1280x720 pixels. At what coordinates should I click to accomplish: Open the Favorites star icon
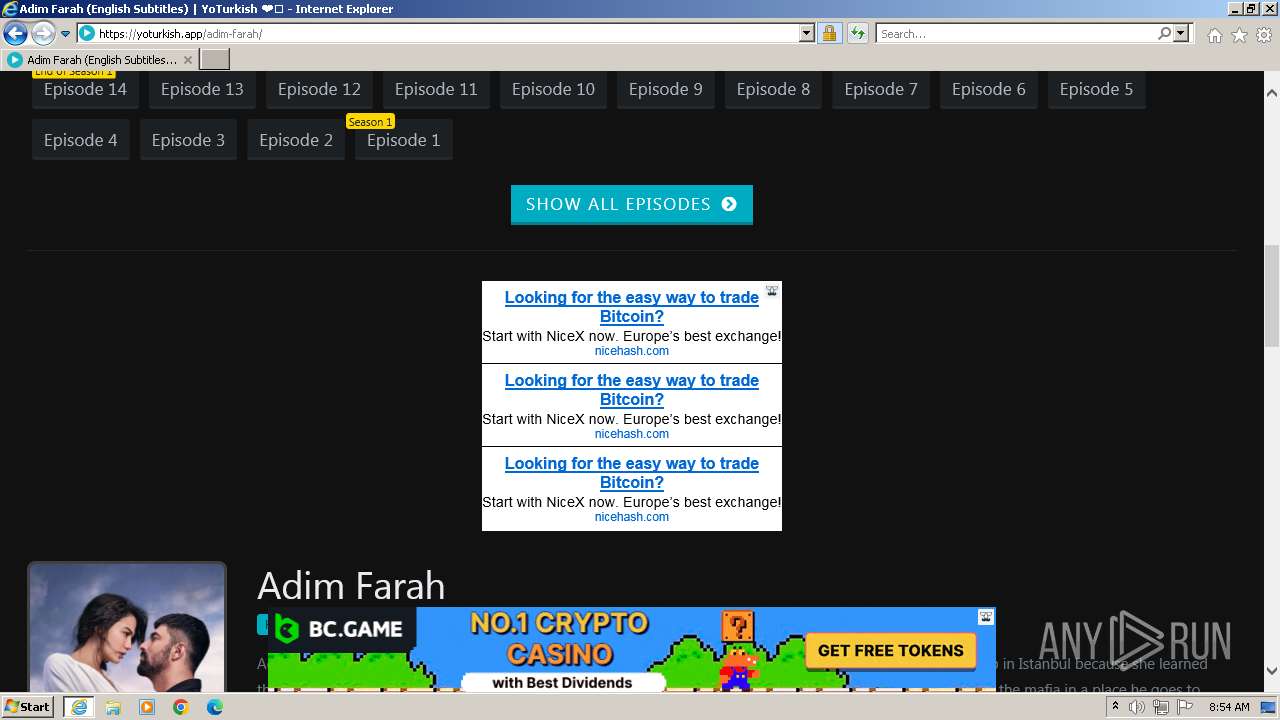coord(1239,35)
